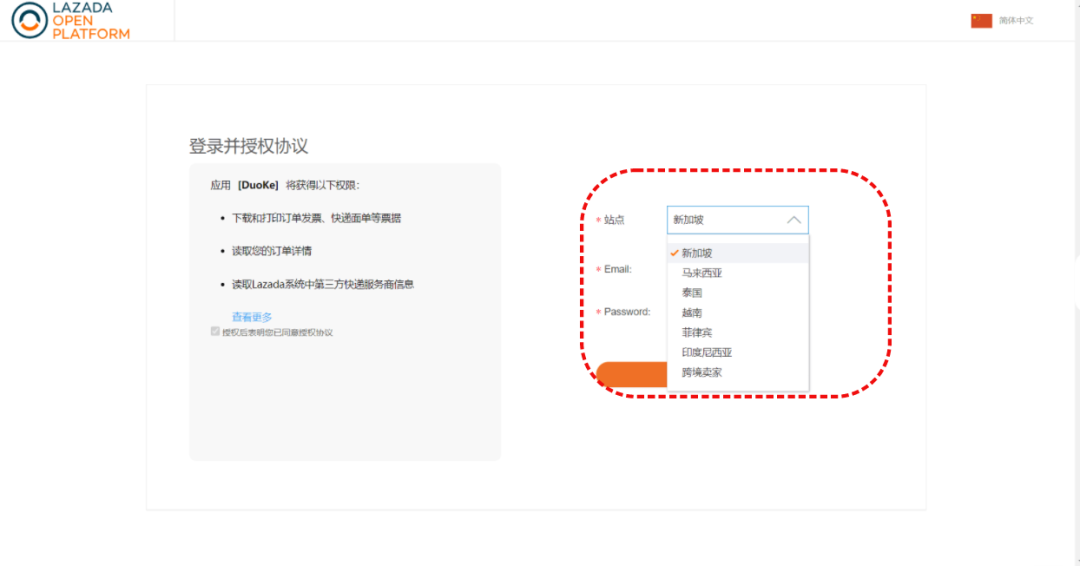Click the Password field label

(x=626, y=312)
